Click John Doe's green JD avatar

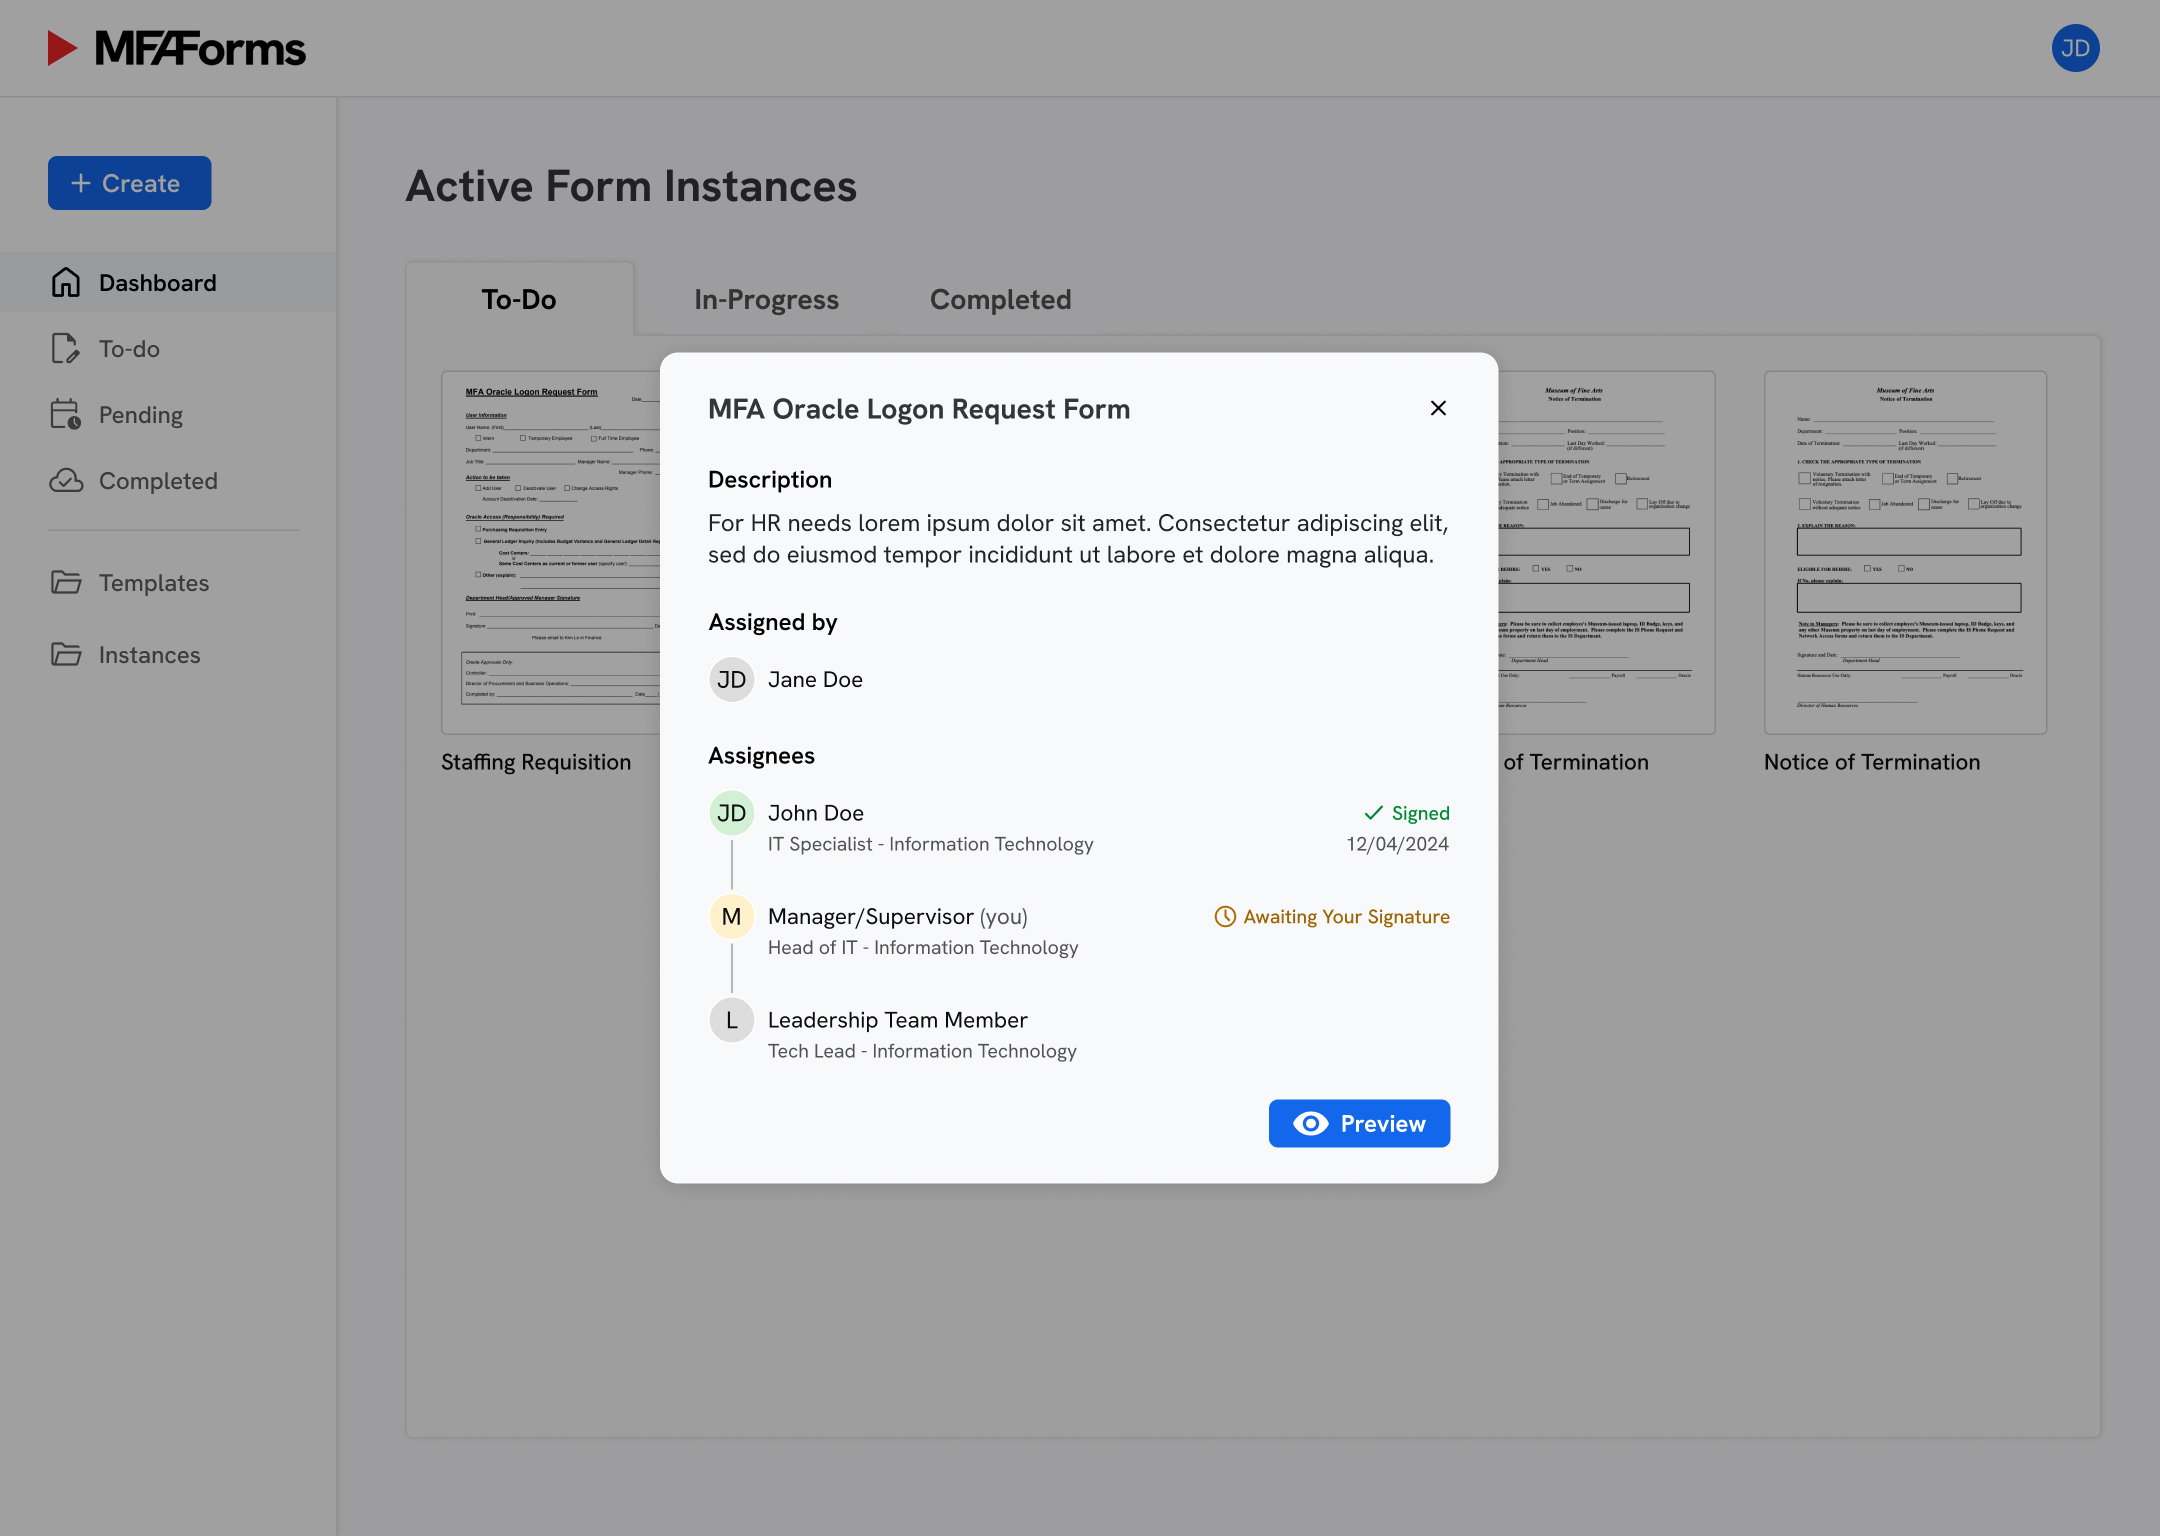[x=732, y=813]
